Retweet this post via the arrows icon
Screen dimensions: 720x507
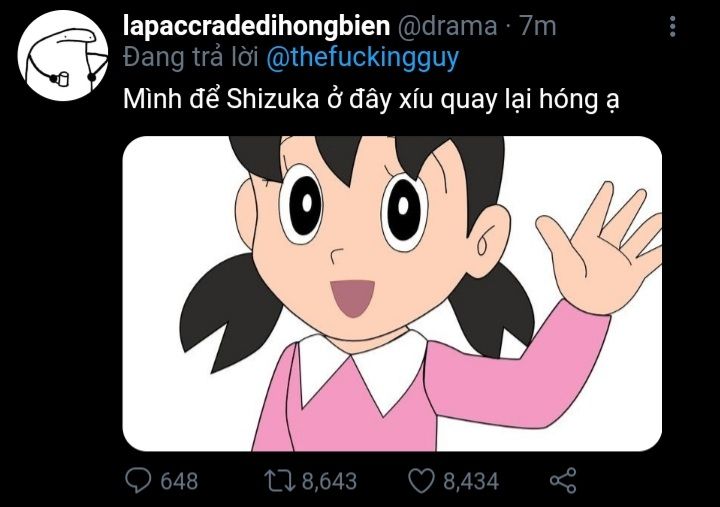click(x=281, y=480)
